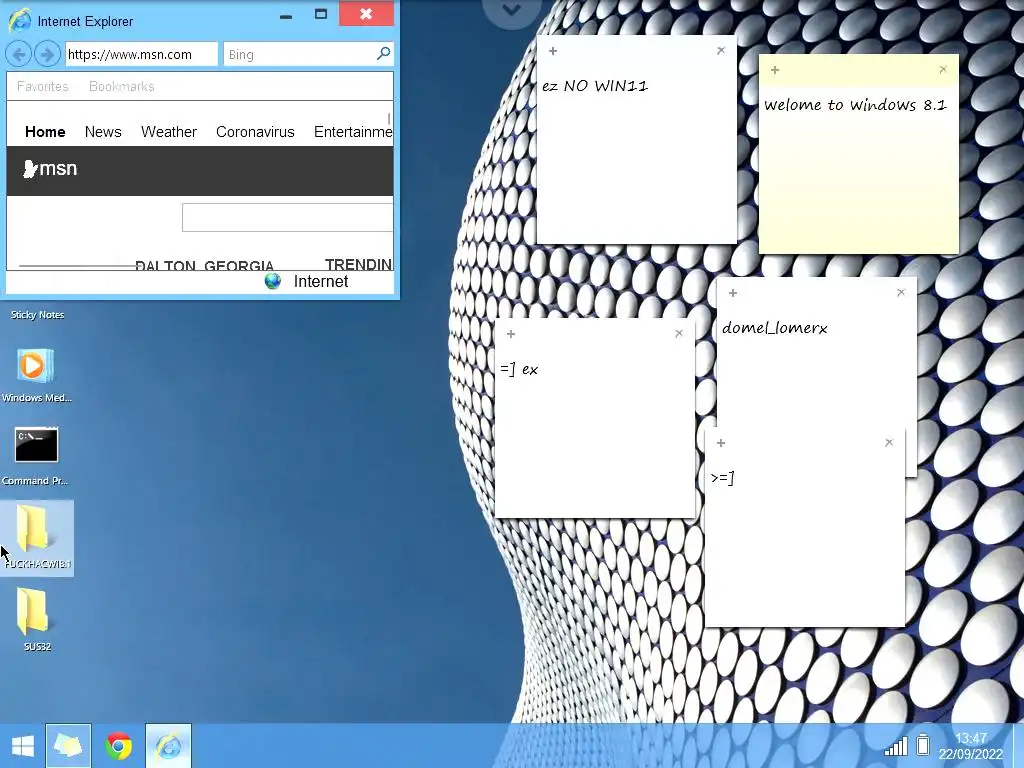The image size is (1024, 768).
Task: Click the globe icon in the status bar
Action: [273, 281]
